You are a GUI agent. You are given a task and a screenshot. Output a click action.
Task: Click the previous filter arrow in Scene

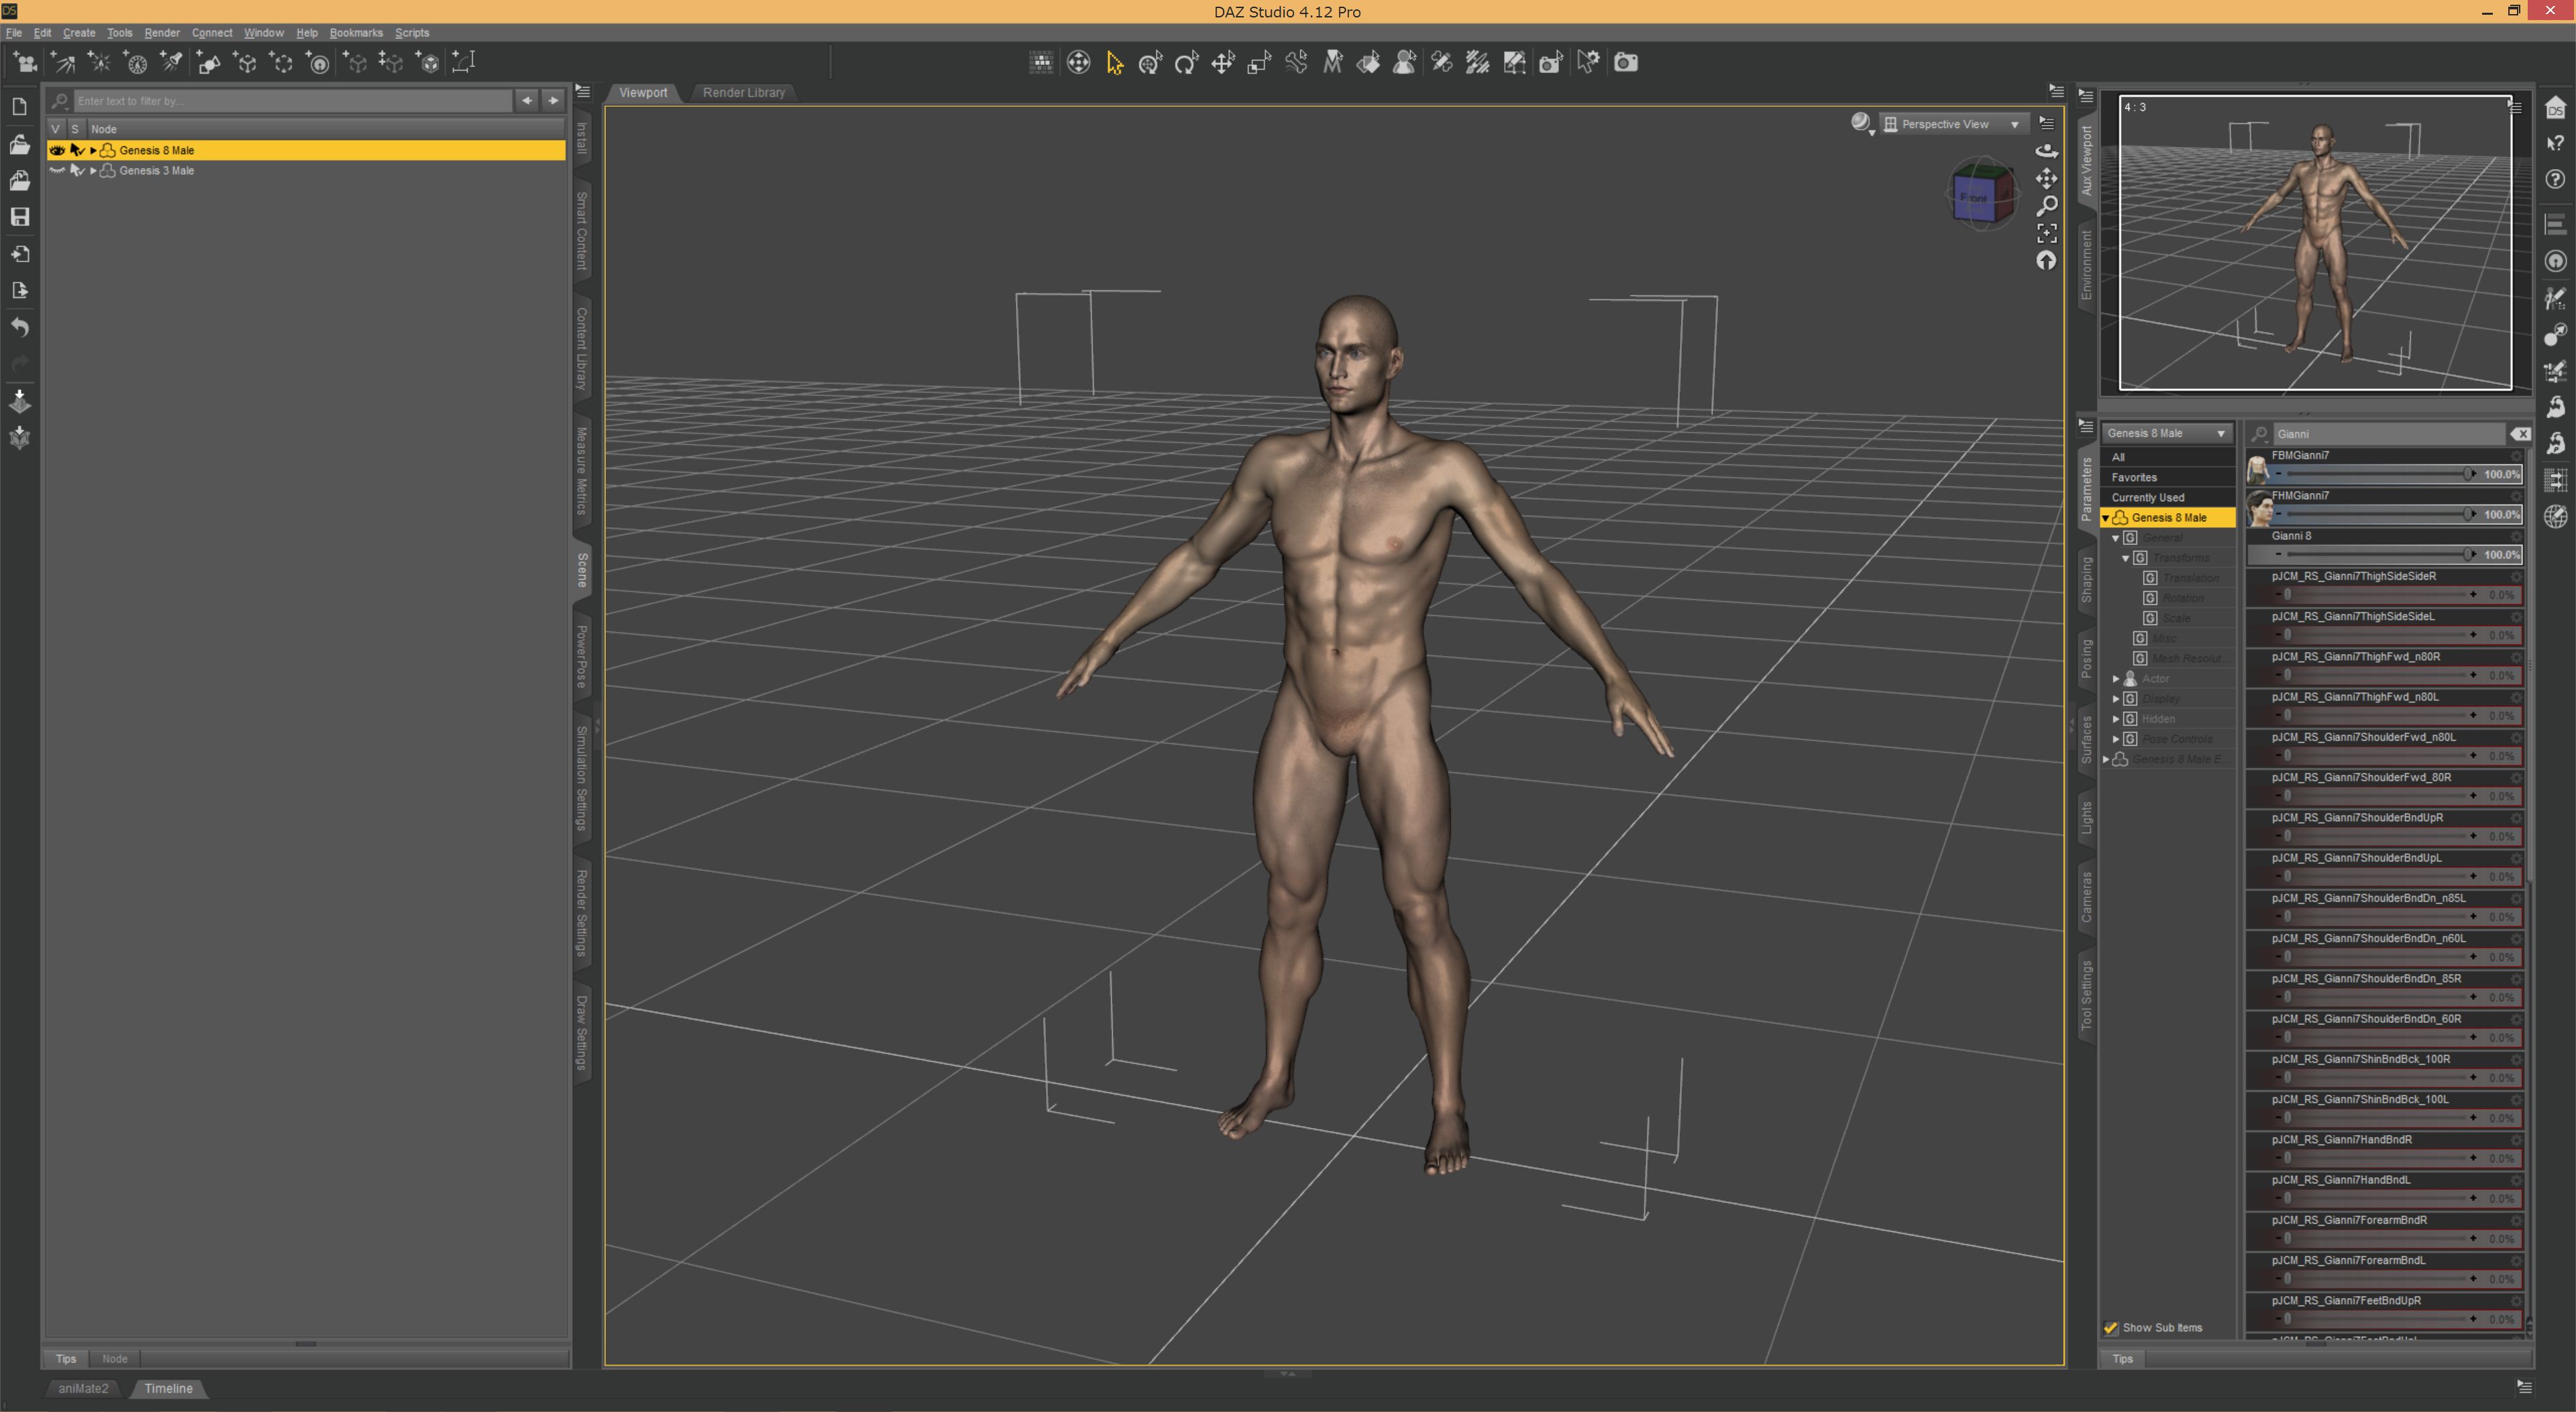tap(527, 100)
